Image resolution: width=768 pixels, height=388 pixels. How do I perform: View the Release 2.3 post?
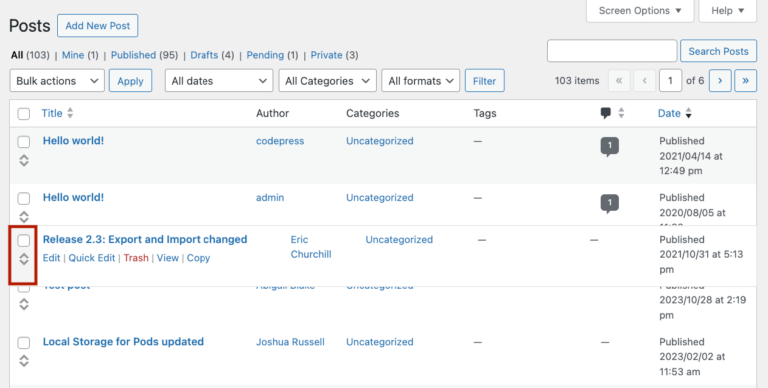pyautogui.click(x=168, y=258)
